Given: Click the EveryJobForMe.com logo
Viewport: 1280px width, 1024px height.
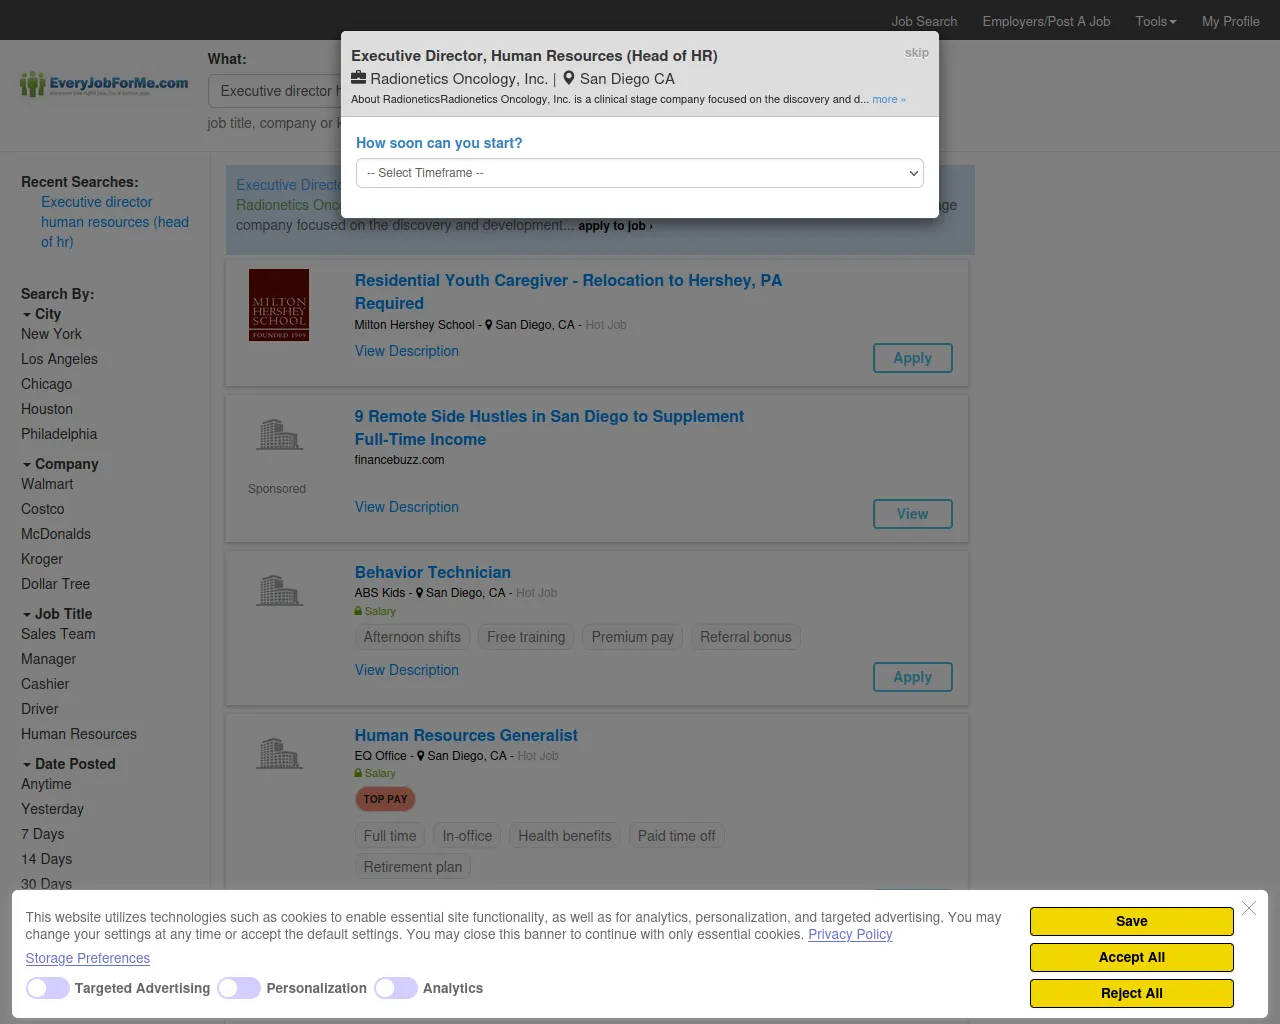Looking at the screenshot, I should click(x=104, y=85).
